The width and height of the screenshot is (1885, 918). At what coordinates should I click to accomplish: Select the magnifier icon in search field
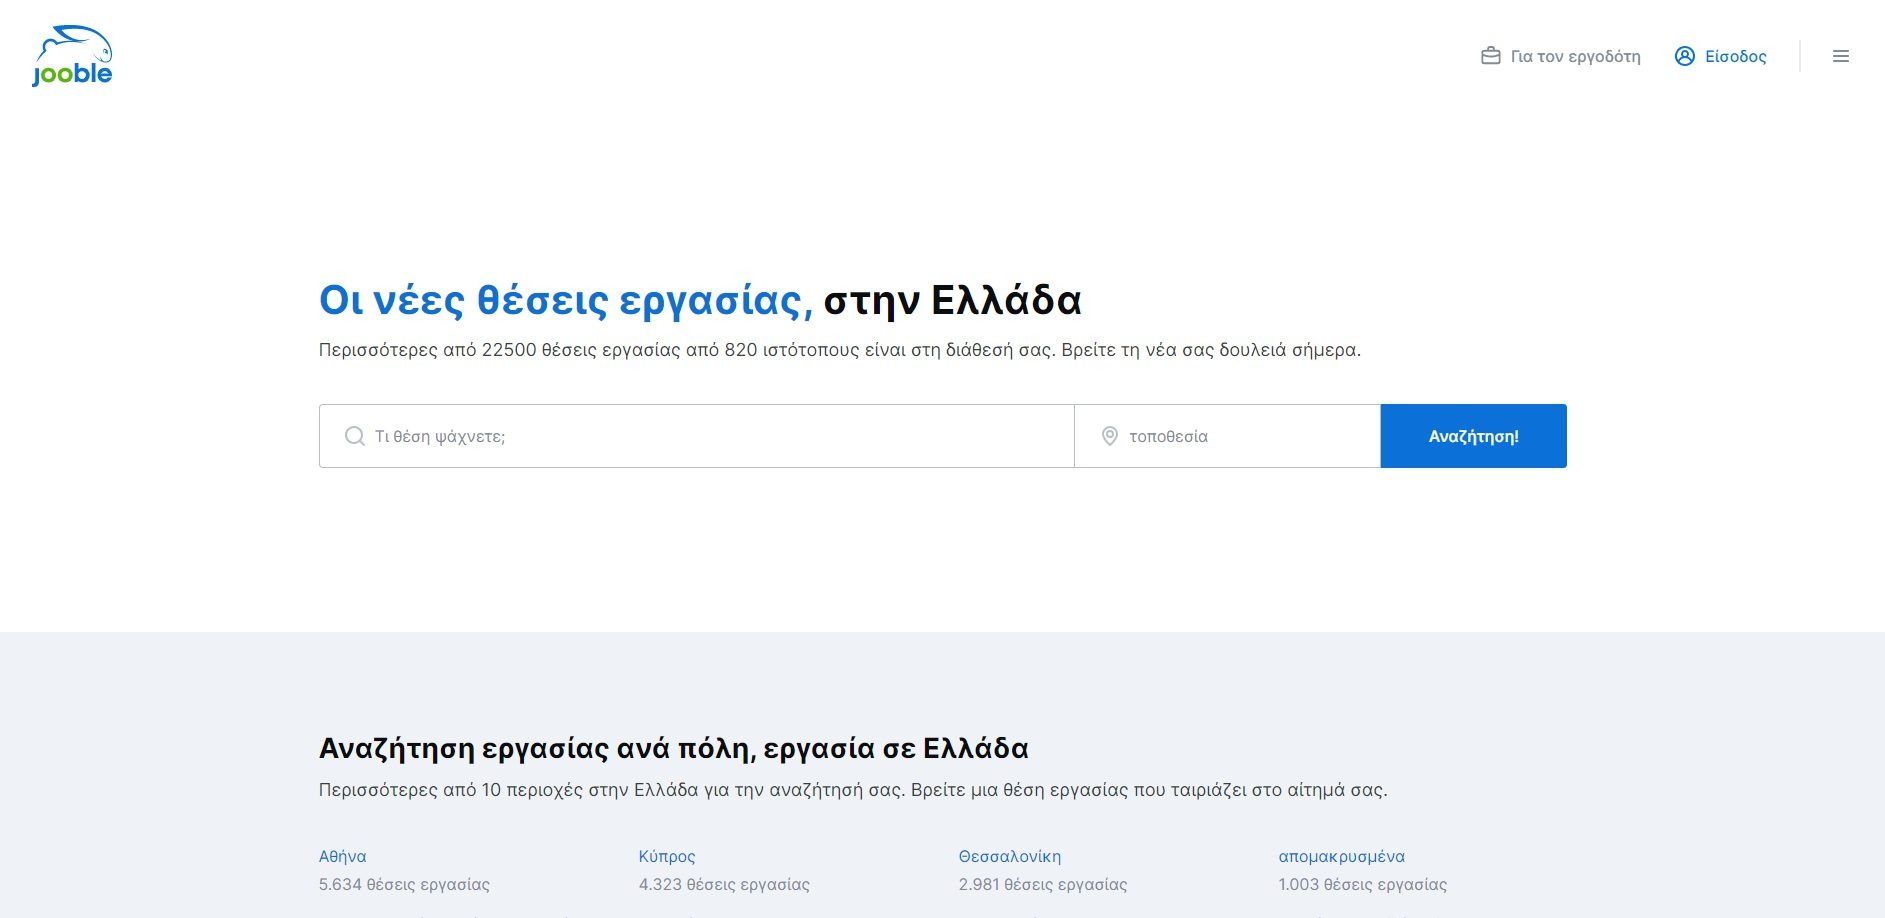[355, 436]
